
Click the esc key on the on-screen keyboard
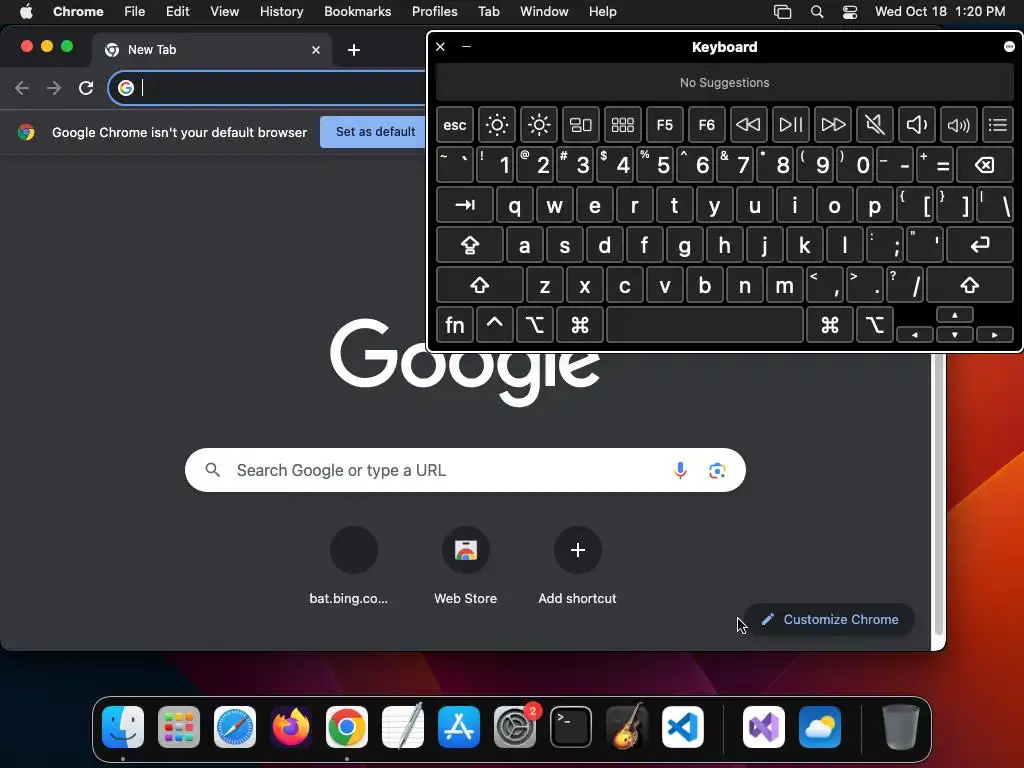tap(455, 125)
